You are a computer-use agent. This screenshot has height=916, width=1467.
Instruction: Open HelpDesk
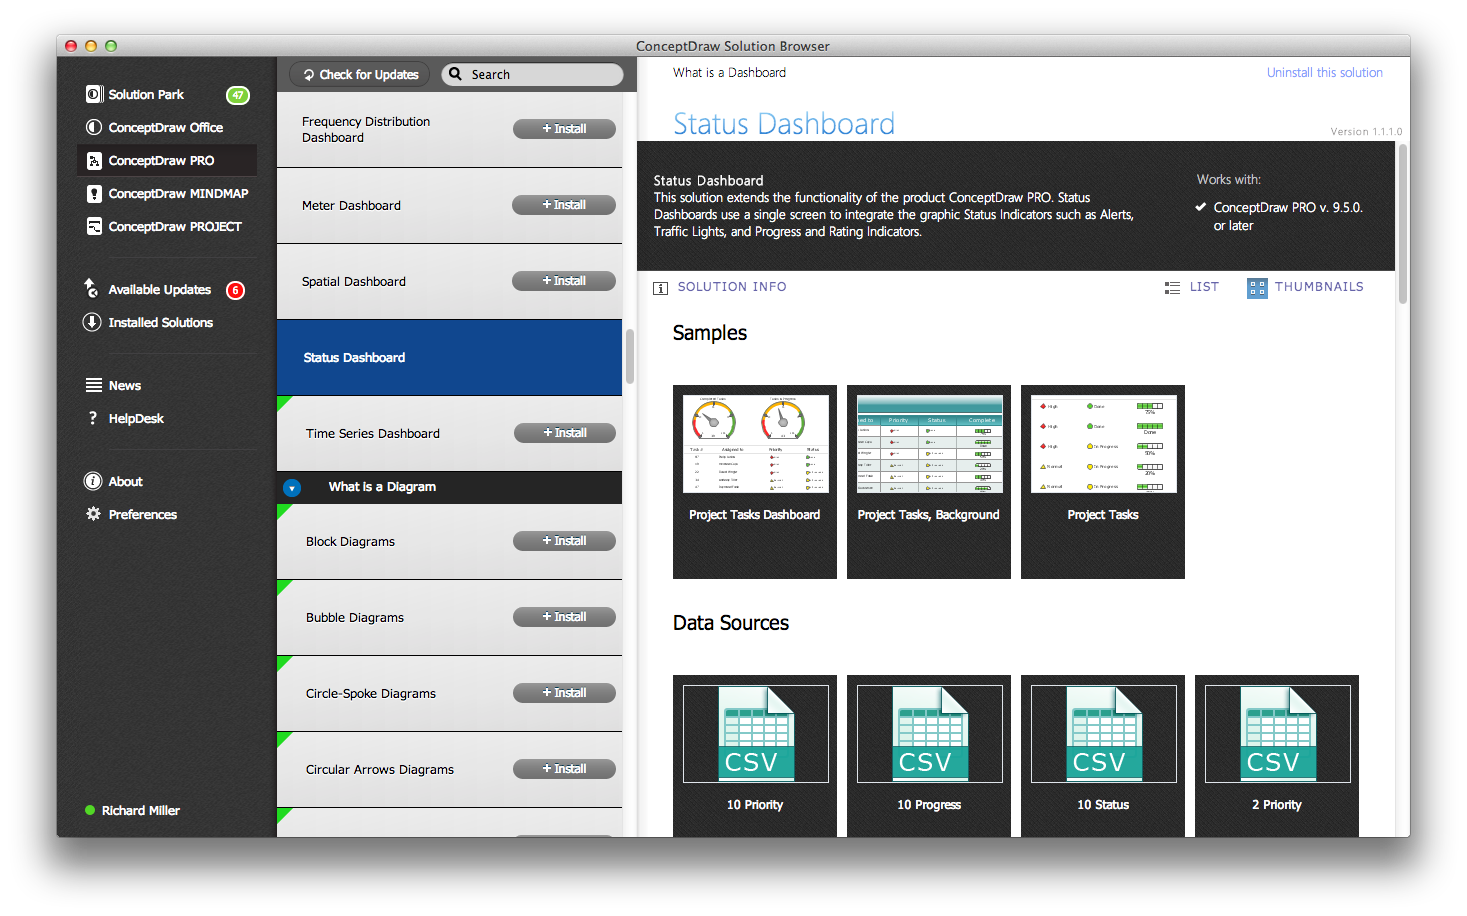coord(135,418)
